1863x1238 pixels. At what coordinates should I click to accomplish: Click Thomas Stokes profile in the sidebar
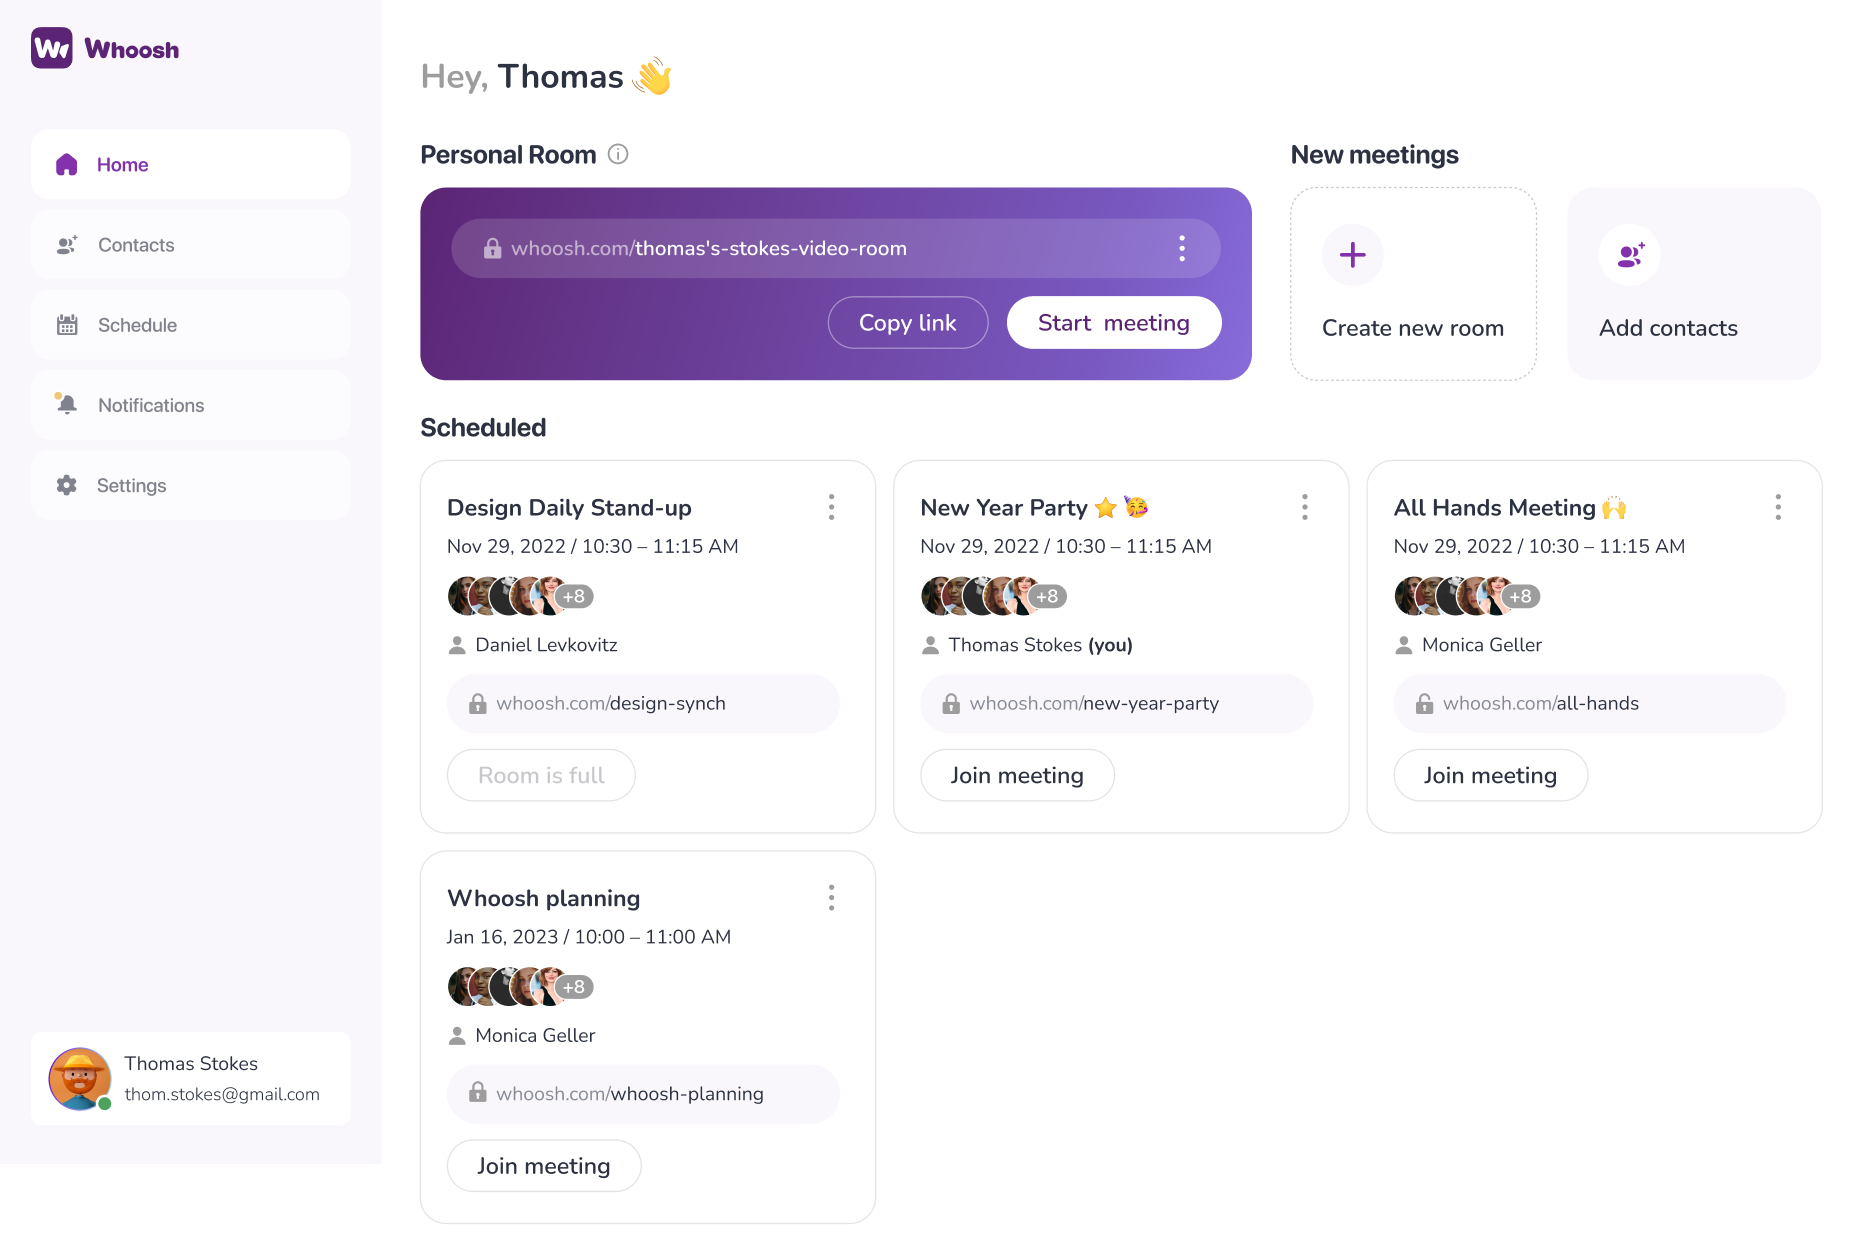[190, 1079]
